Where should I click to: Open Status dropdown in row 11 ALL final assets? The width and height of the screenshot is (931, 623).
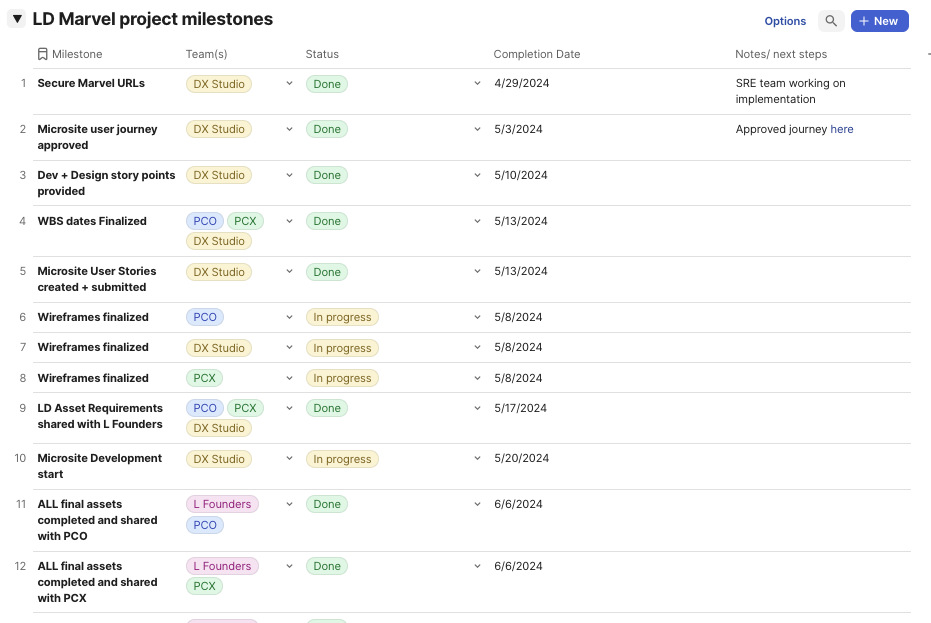pos(477,504)
